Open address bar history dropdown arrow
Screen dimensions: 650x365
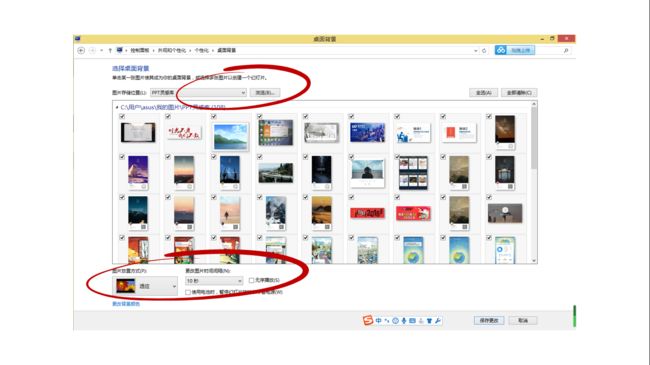(475, 51)
